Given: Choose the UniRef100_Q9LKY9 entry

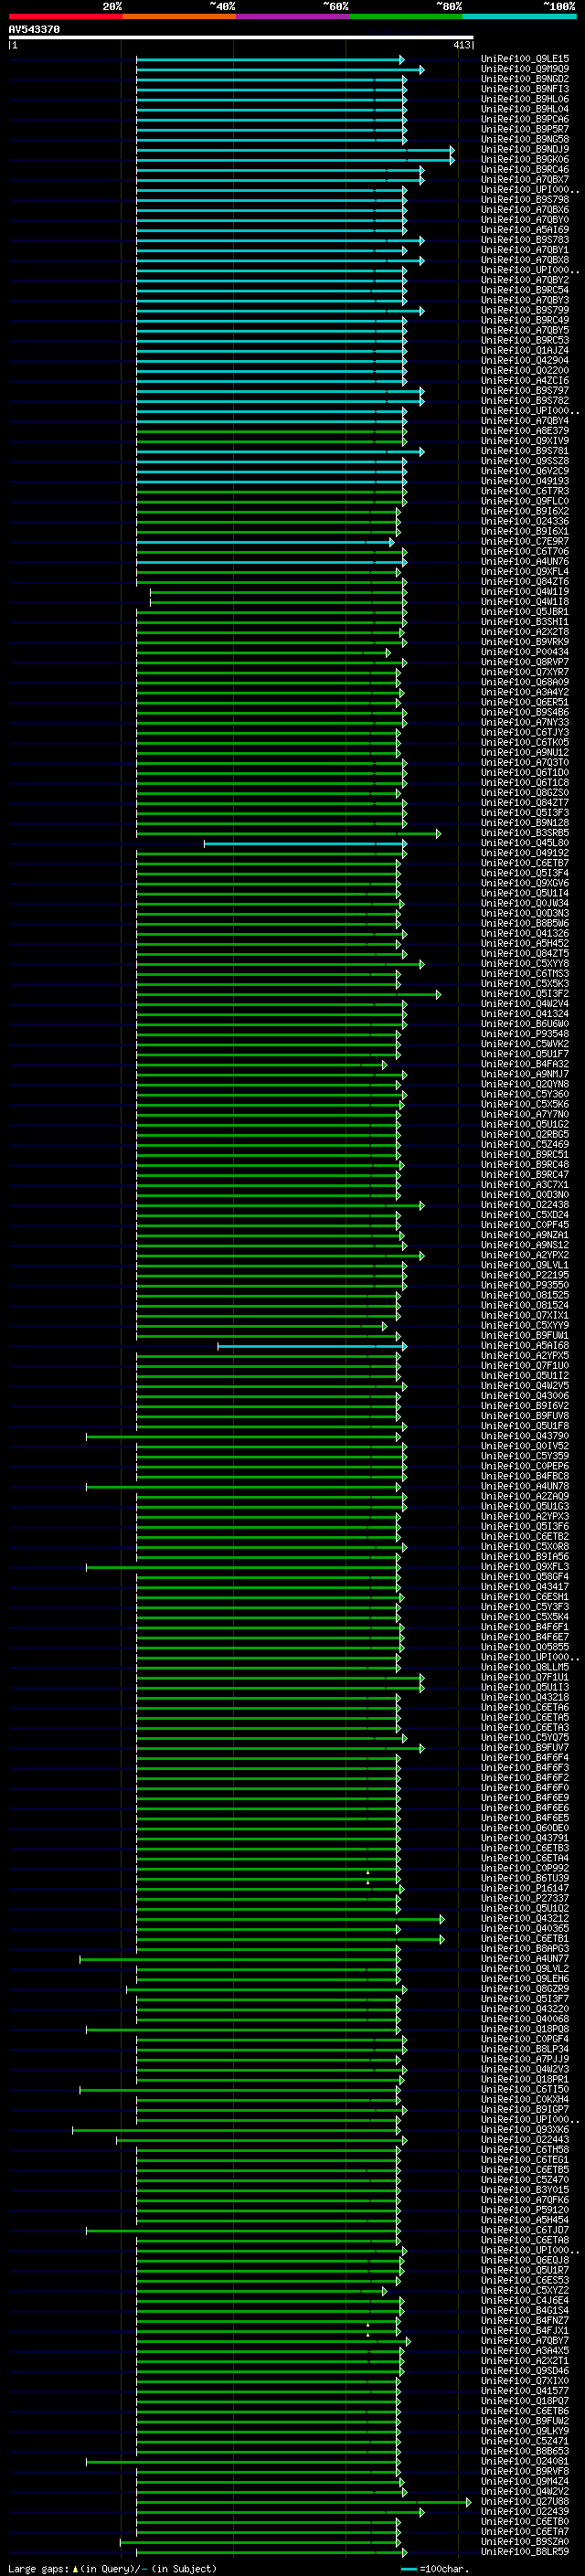Looking at the screenshot, I should (x=525, y=2431).
